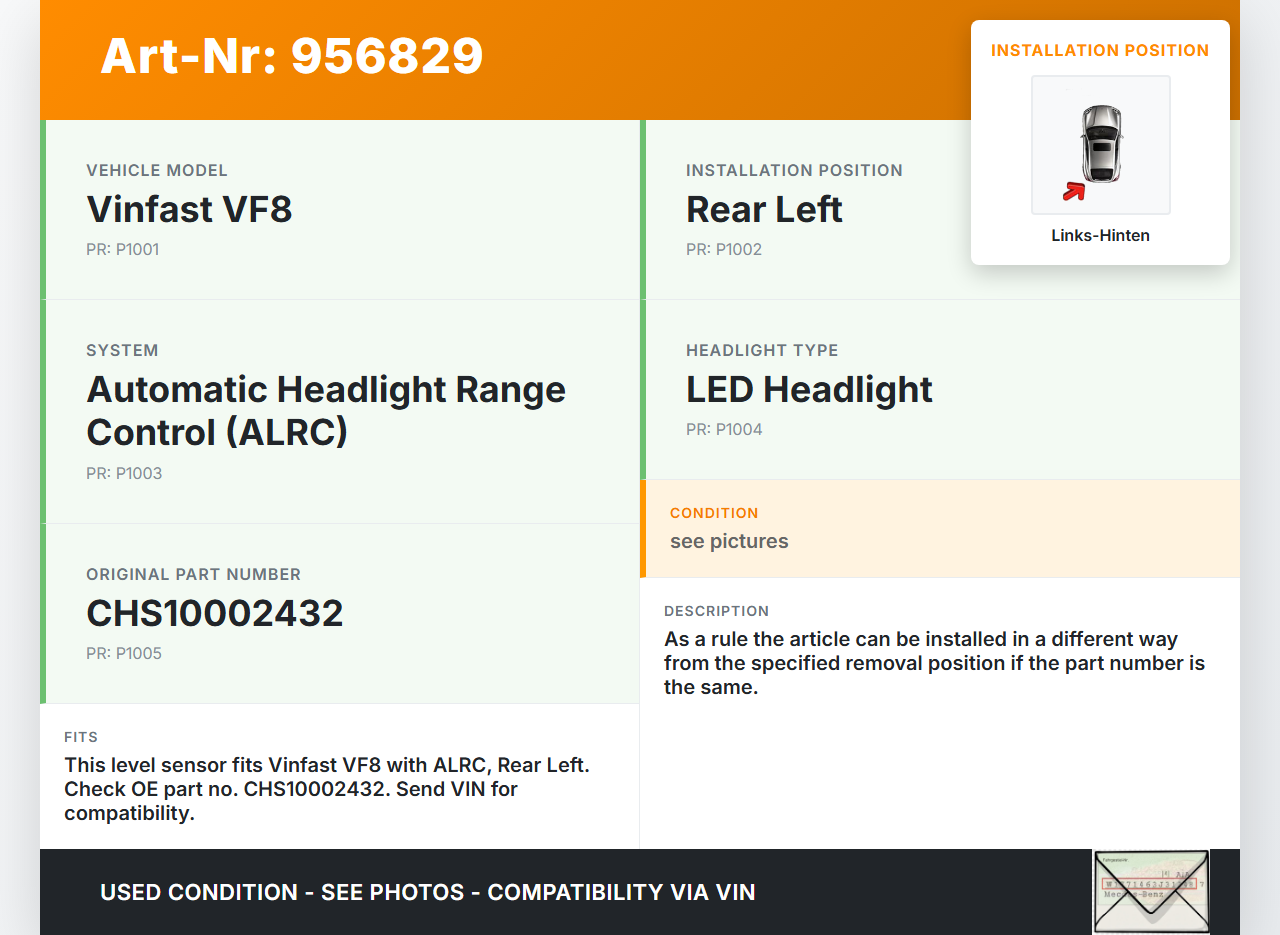Select the Rear Left position value
The image size is (1280, 935).
[x=764, y=209]
